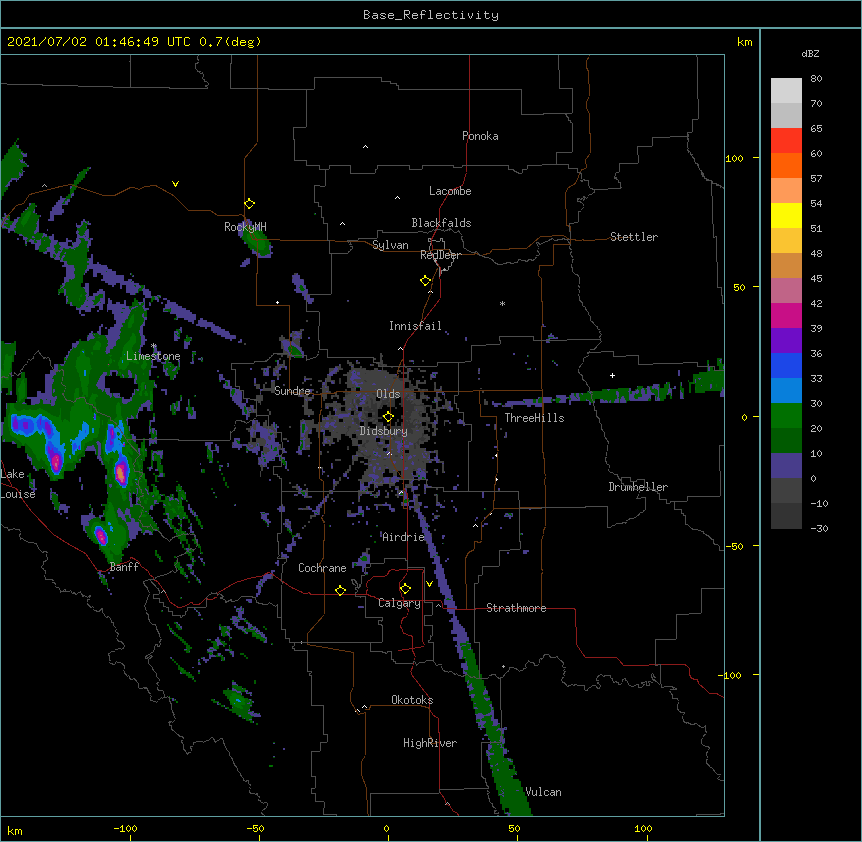The width and height of the screenshot is (862, 842).
Task: Click the dBZ legend heading
Action: pos(810,53)
